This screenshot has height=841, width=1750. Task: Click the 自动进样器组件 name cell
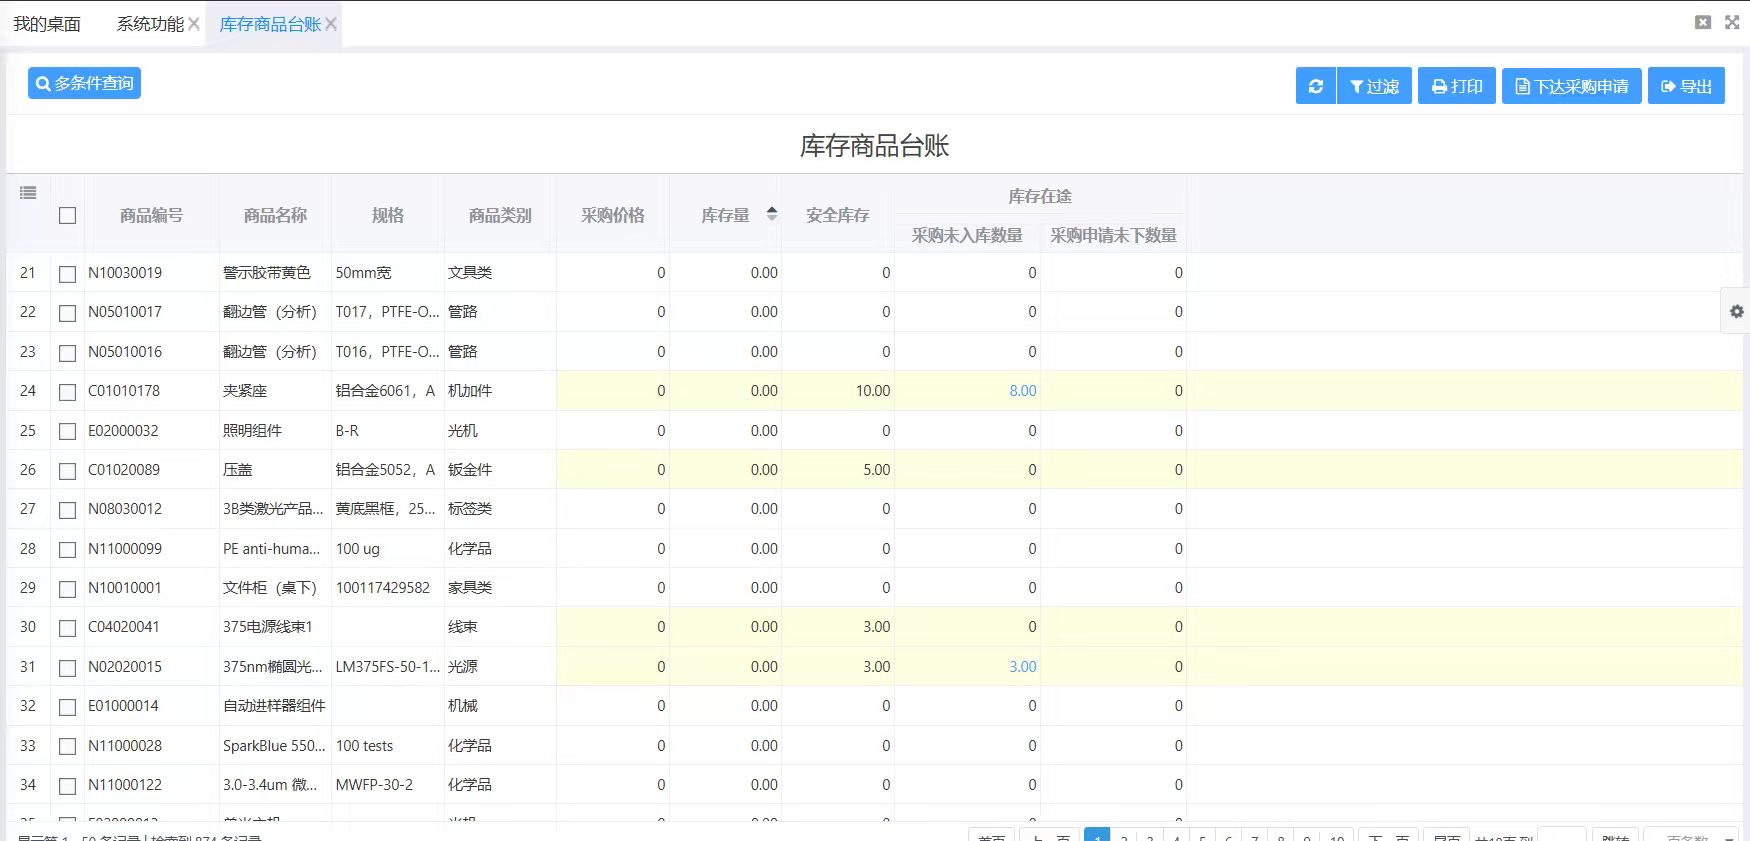coord(274,706)
